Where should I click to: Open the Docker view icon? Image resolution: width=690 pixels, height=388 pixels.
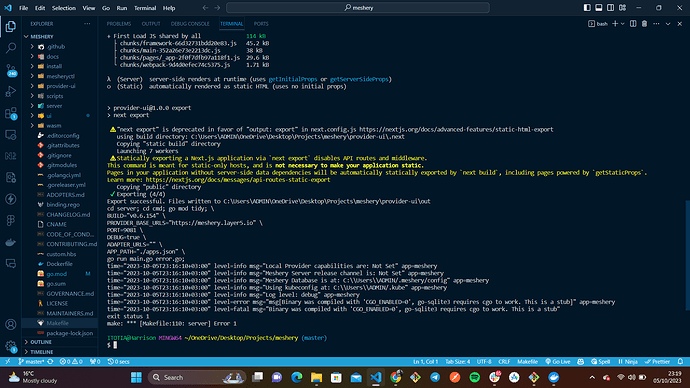click(11, 242)
